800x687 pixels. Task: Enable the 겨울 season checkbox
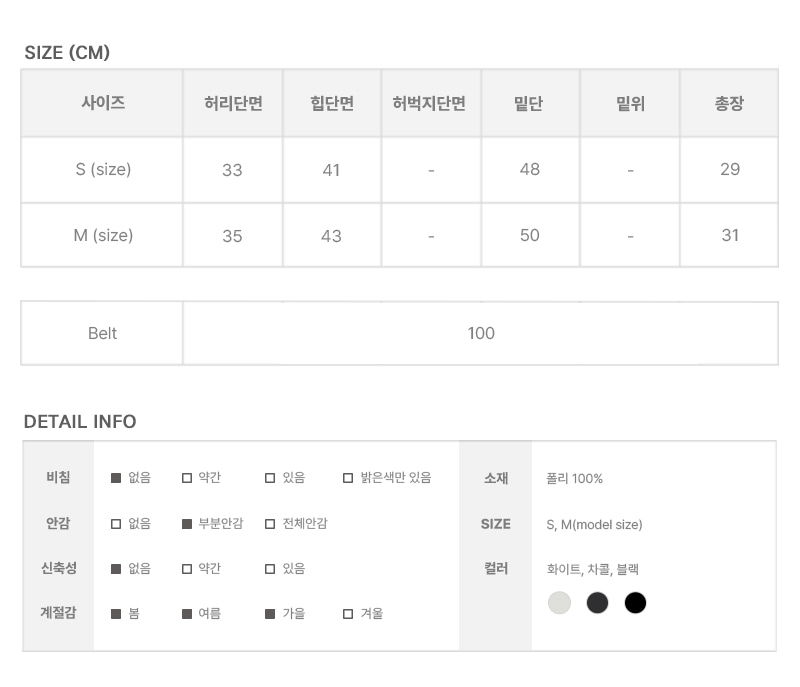click(x=348, y=614)
